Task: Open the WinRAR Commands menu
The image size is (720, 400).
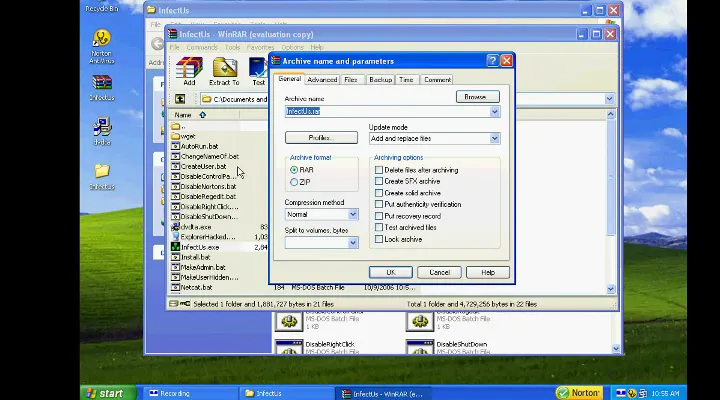Action: pos(202,47)
